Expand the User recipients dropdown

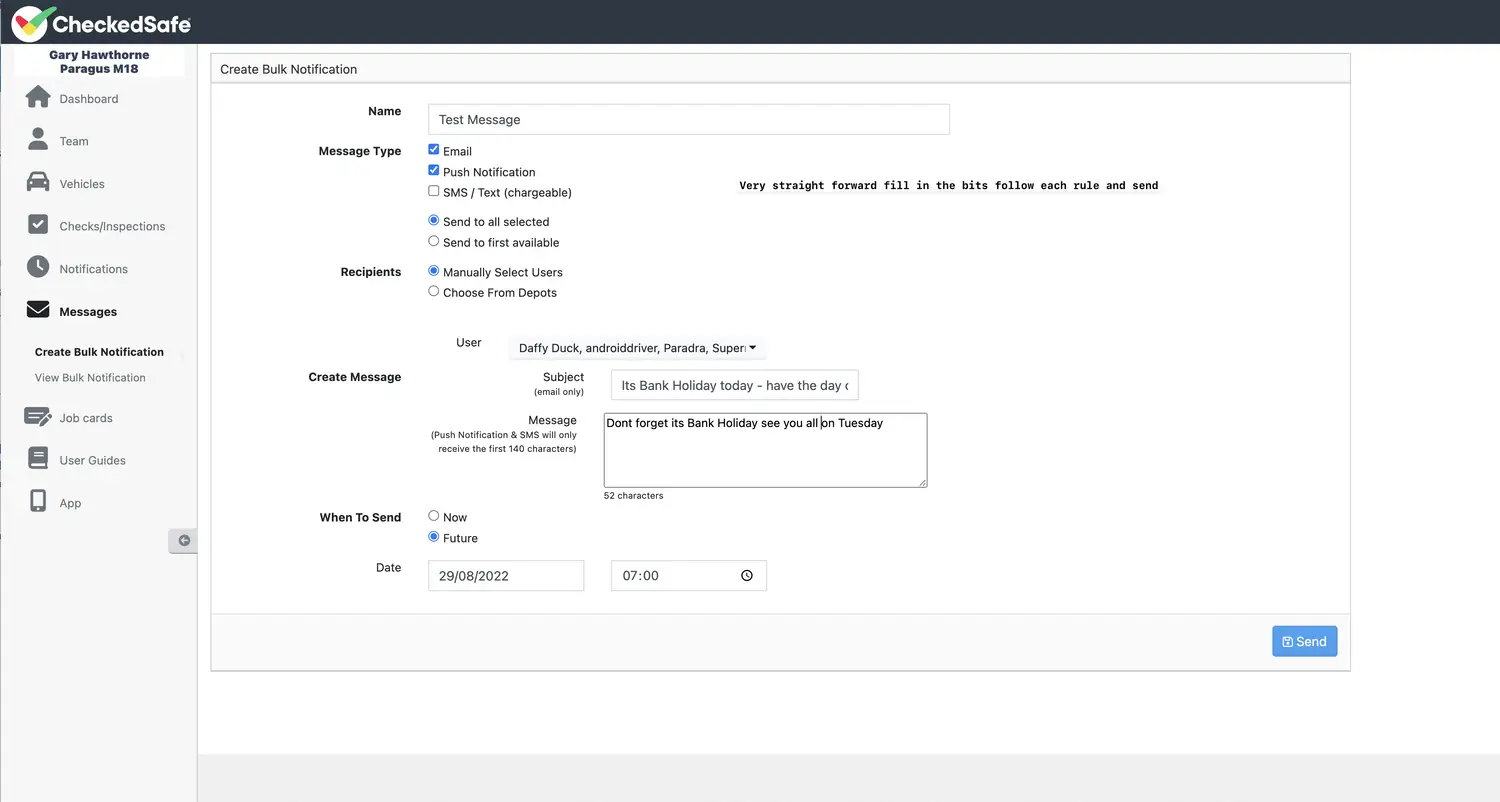tap(637, 348)
